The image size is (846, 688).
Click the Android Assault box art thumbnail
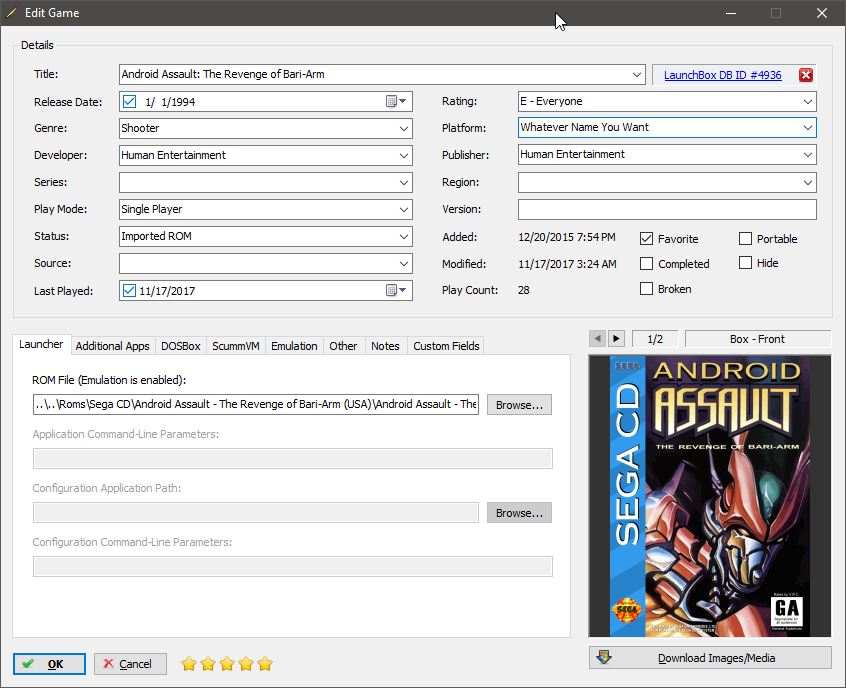(710, 496)
